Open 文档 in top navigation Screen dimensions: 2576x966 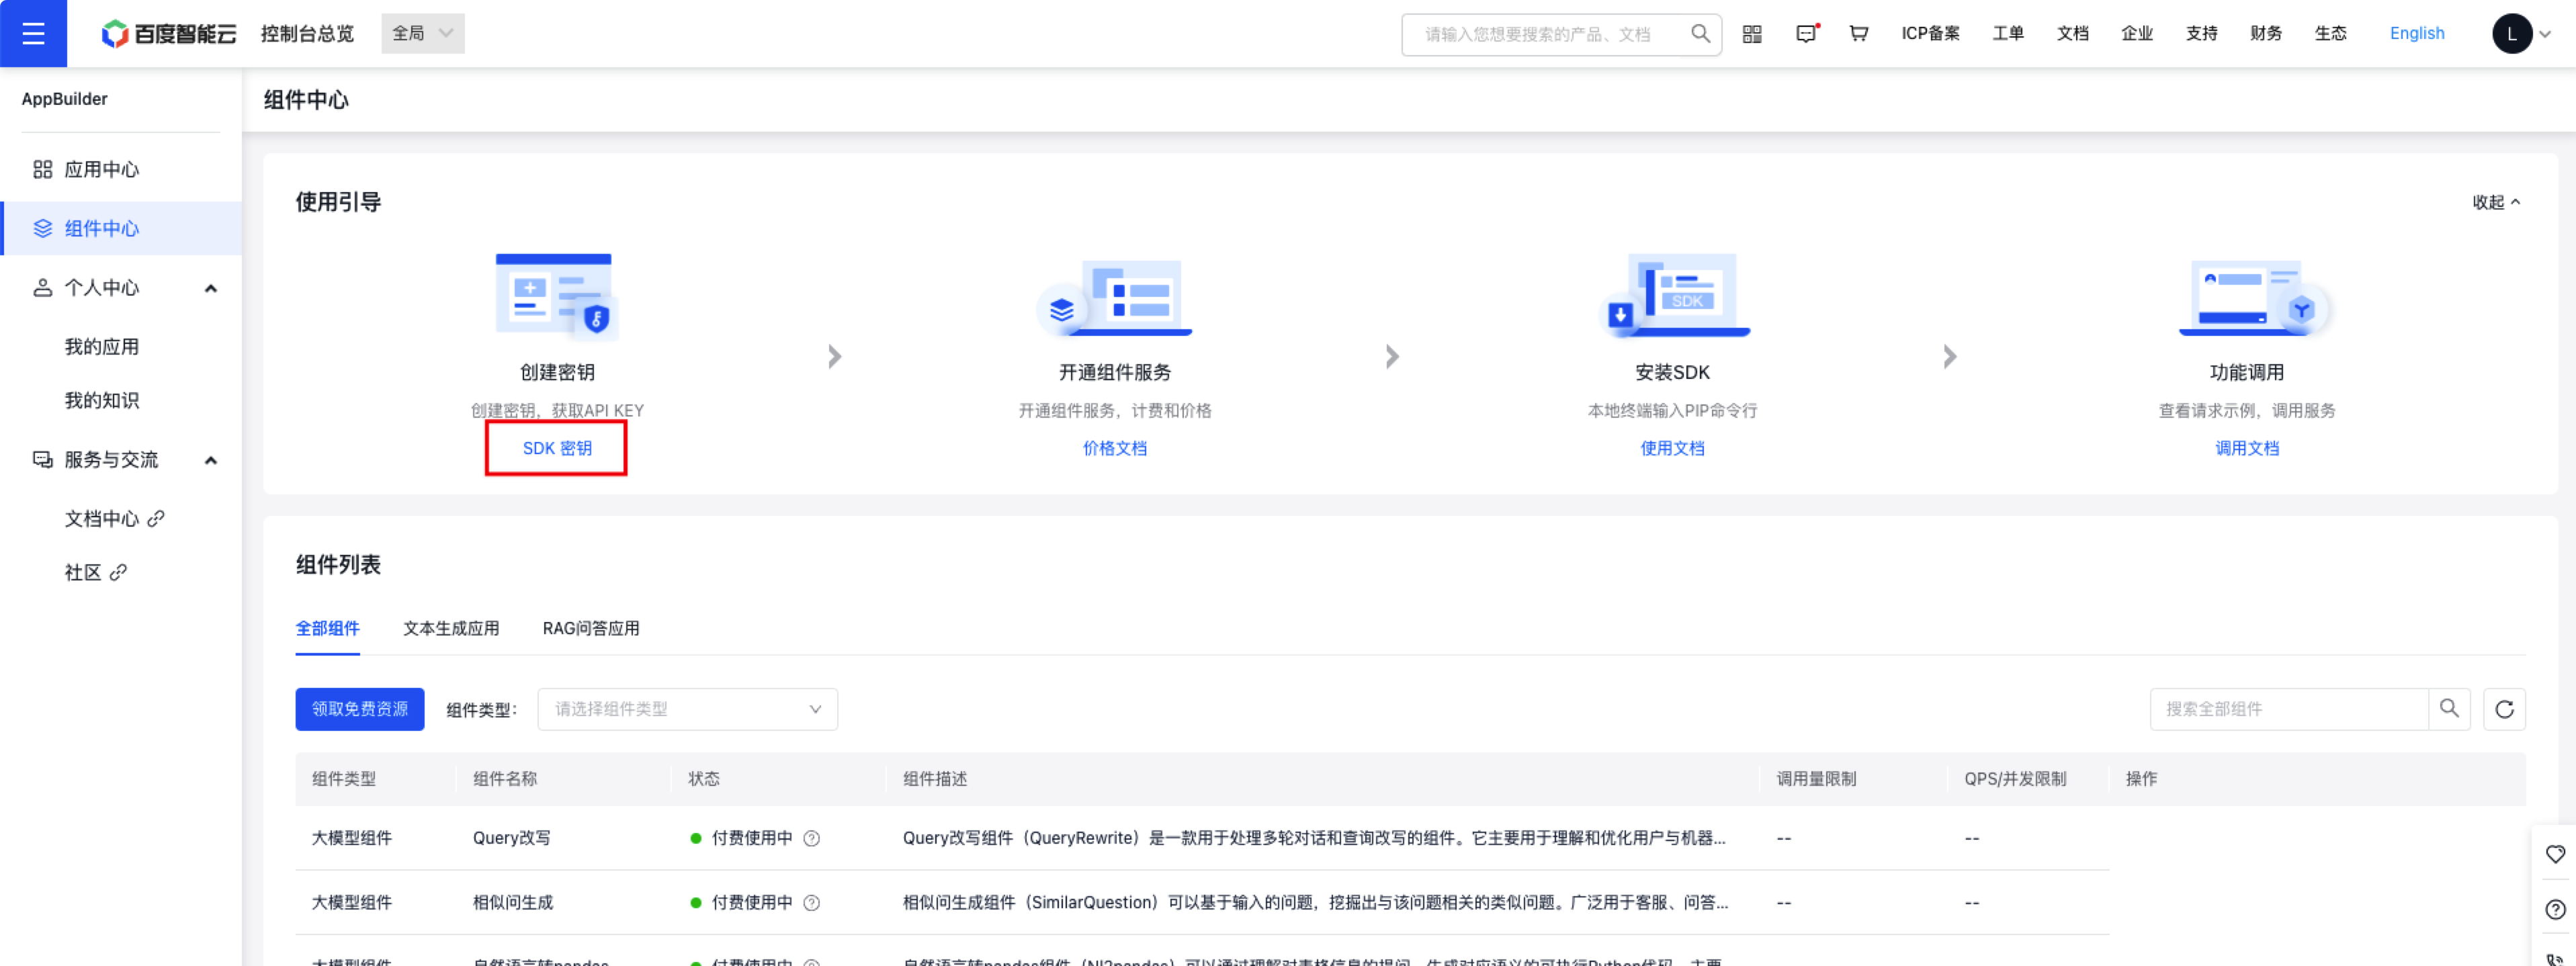(x=2072, y=33)
